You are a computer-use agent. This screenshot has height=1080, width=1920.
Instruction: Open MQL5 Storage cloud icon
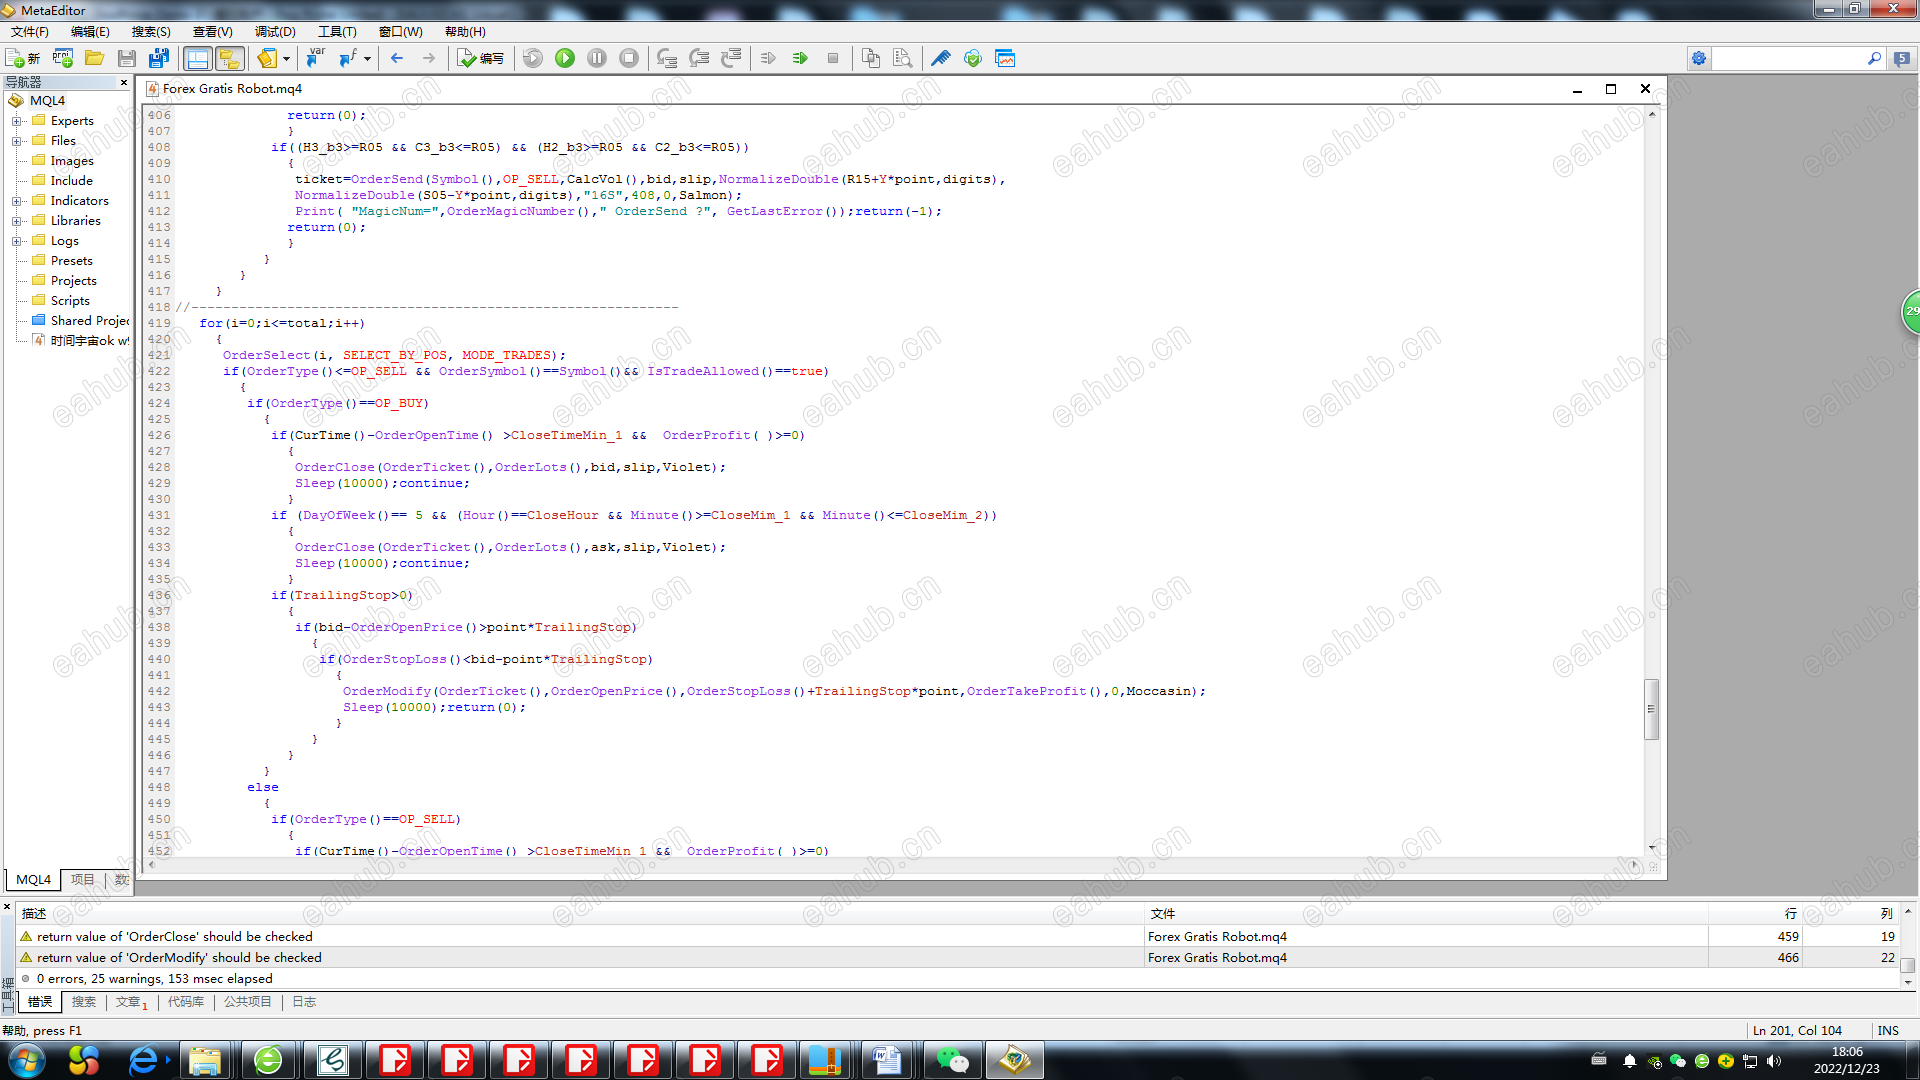point(973,58)
